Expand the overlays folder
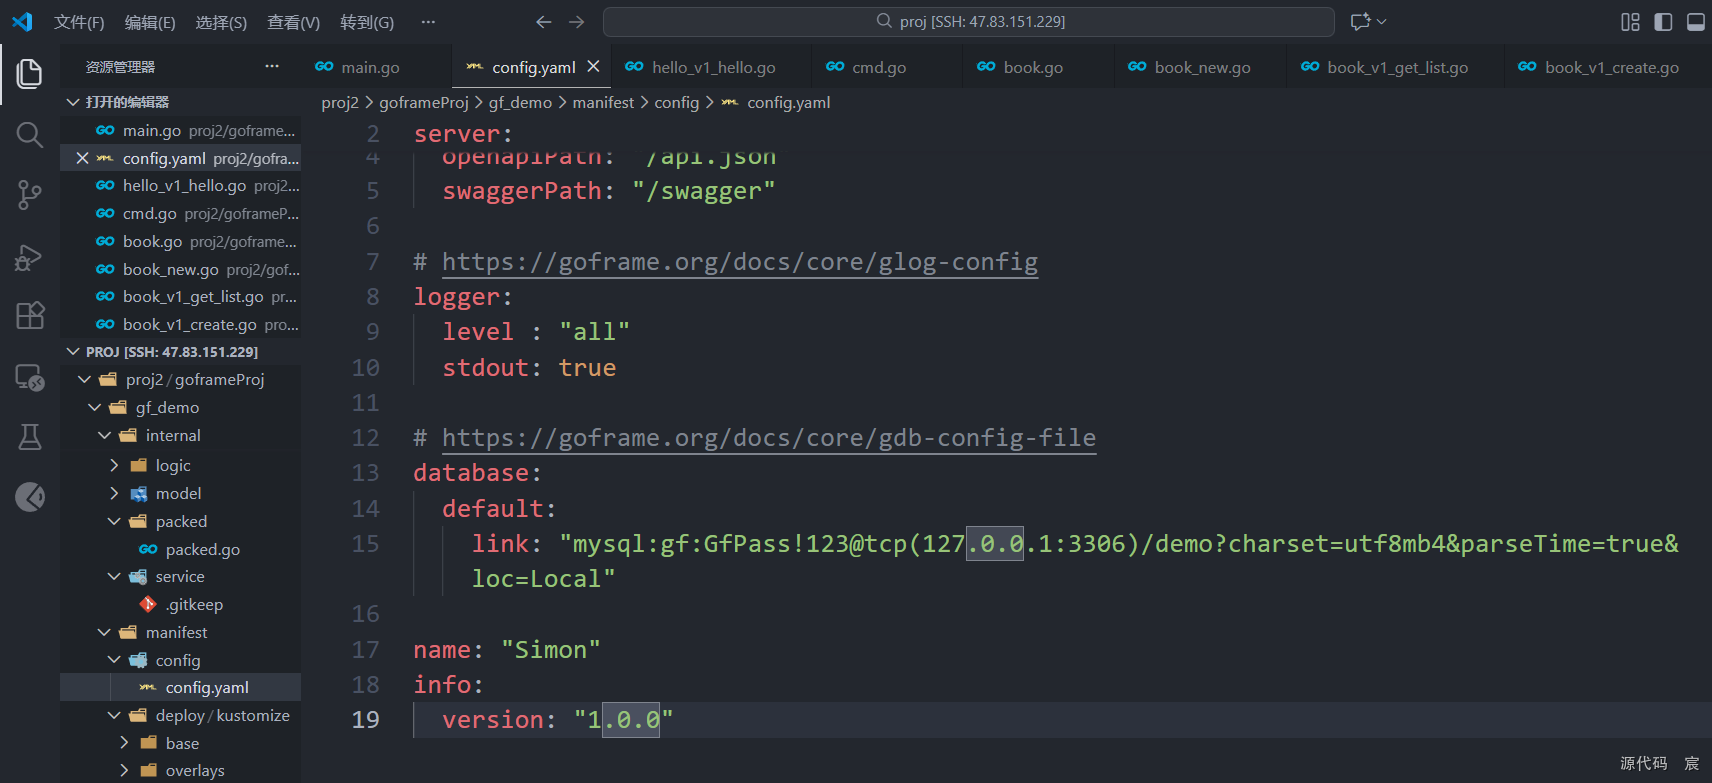Image resolution: width=1712 pixels, height=783 pixels. (124, 771)
